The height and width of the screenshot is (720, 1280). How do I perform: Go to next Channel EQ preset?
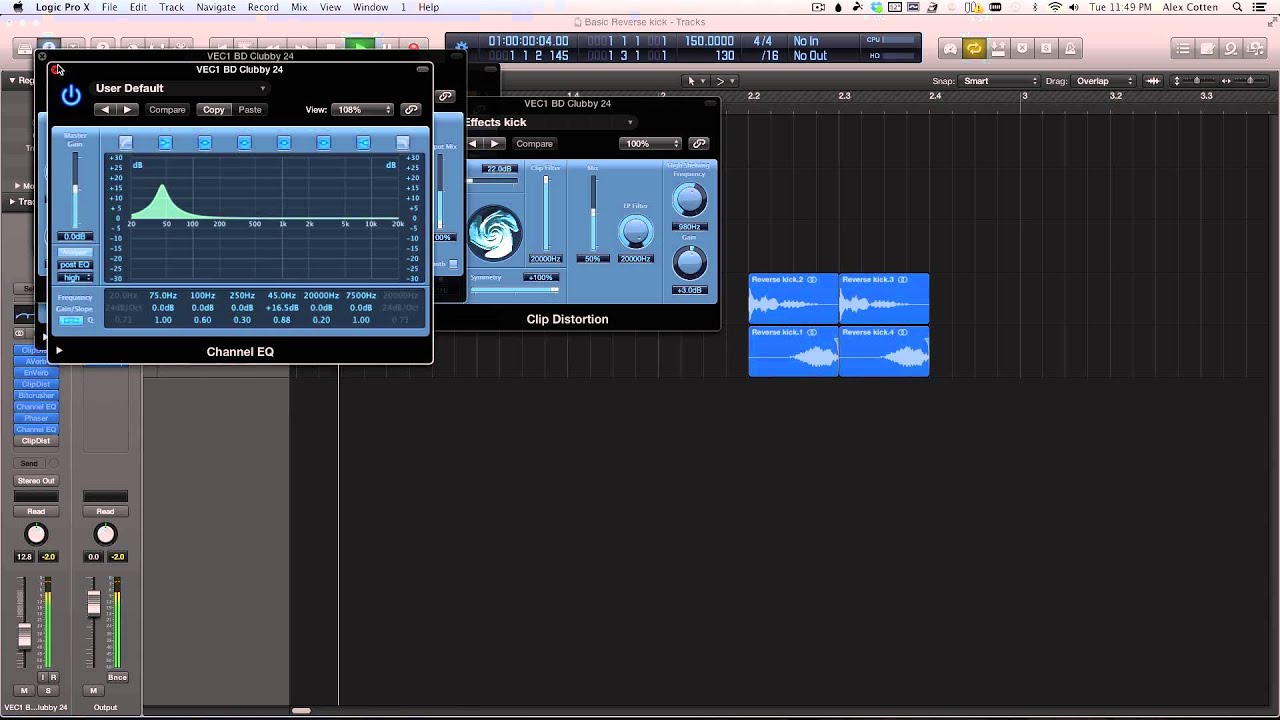pyautogui.click(x=127, y=110)
